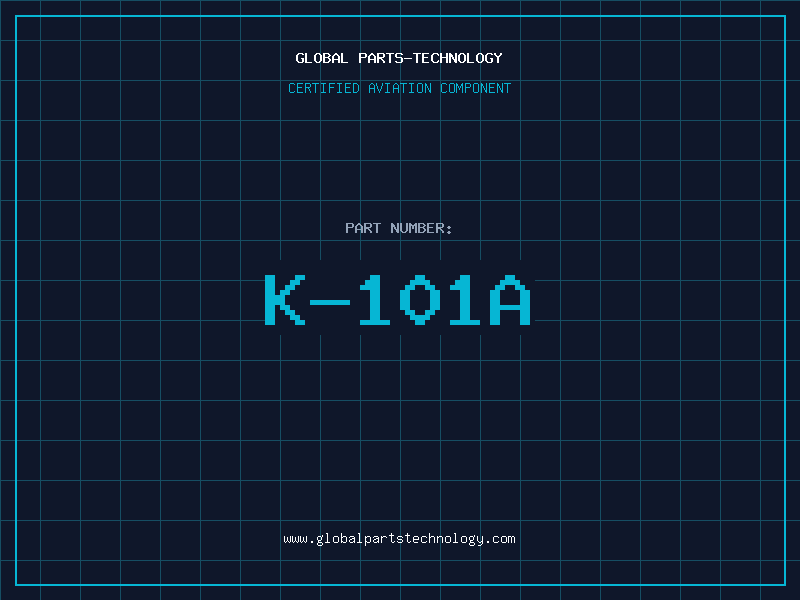Click the word "GLOBAL" in the header
This screenshot has width=800, height=600.
tap(321, 58)
